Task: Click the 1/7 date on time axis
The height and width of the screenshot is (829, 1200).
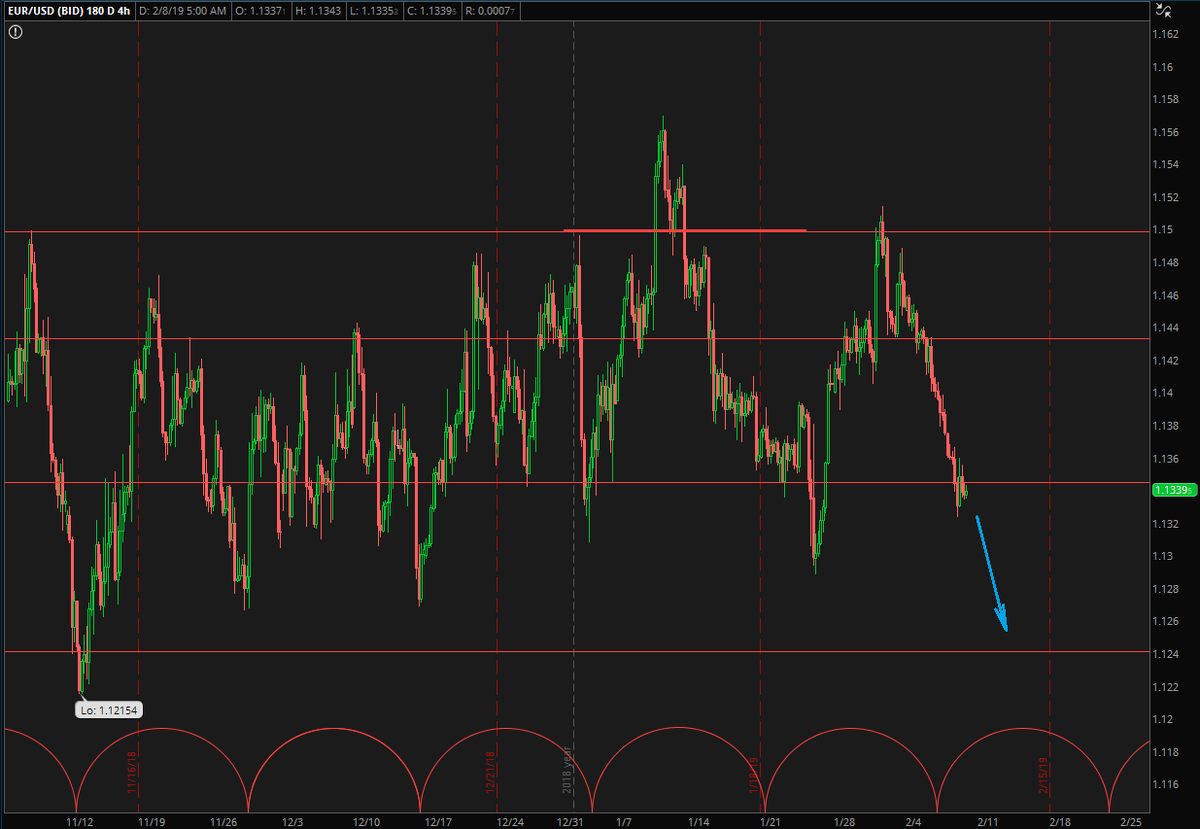Action: 623,821
